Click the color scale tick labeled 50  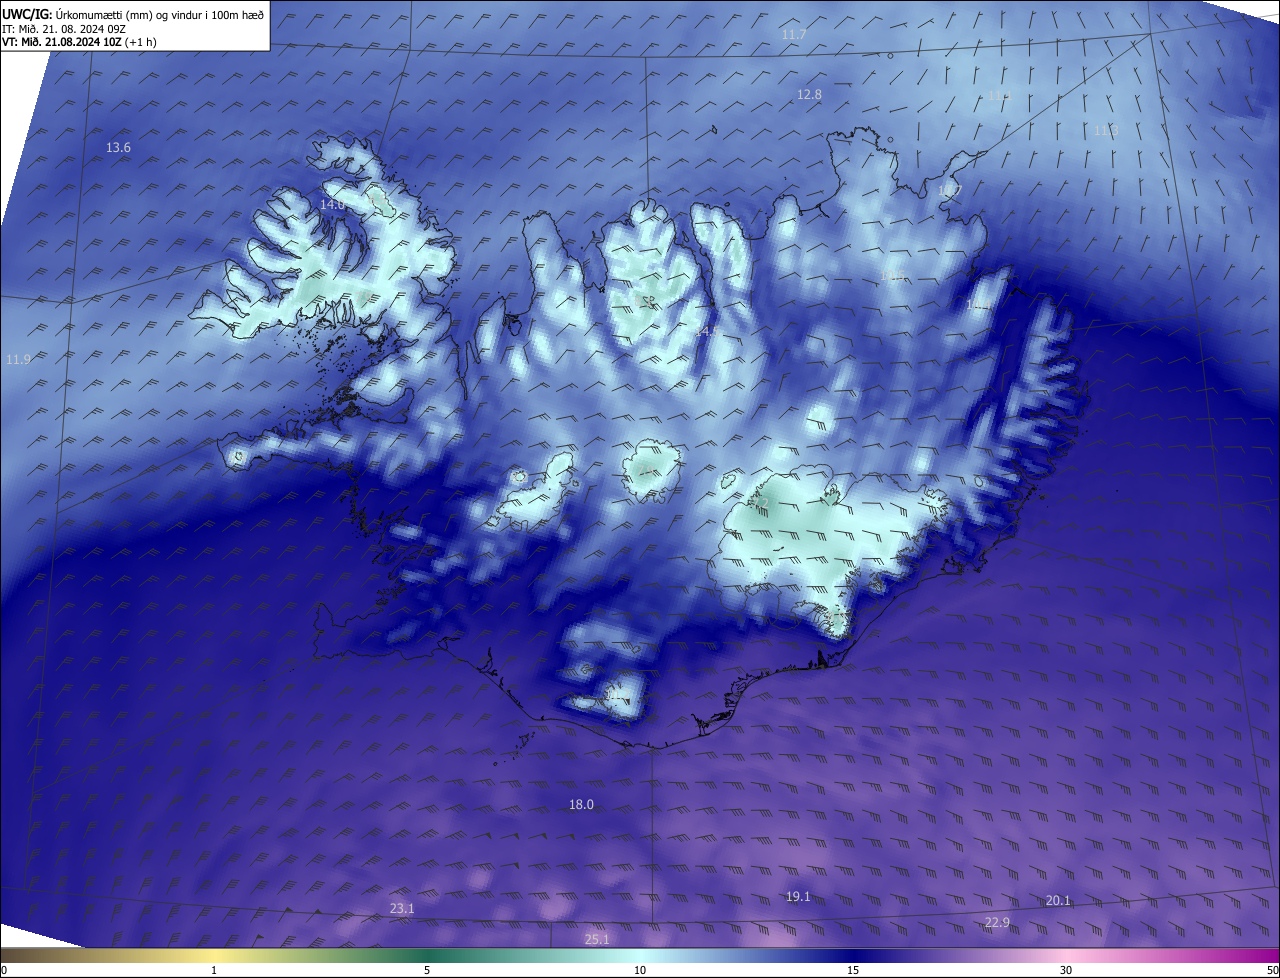tap(1273, 970)
